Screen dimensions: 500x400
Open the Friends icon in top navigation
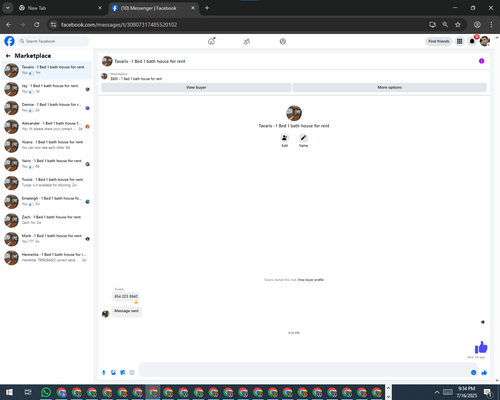[x=247, y=41]
